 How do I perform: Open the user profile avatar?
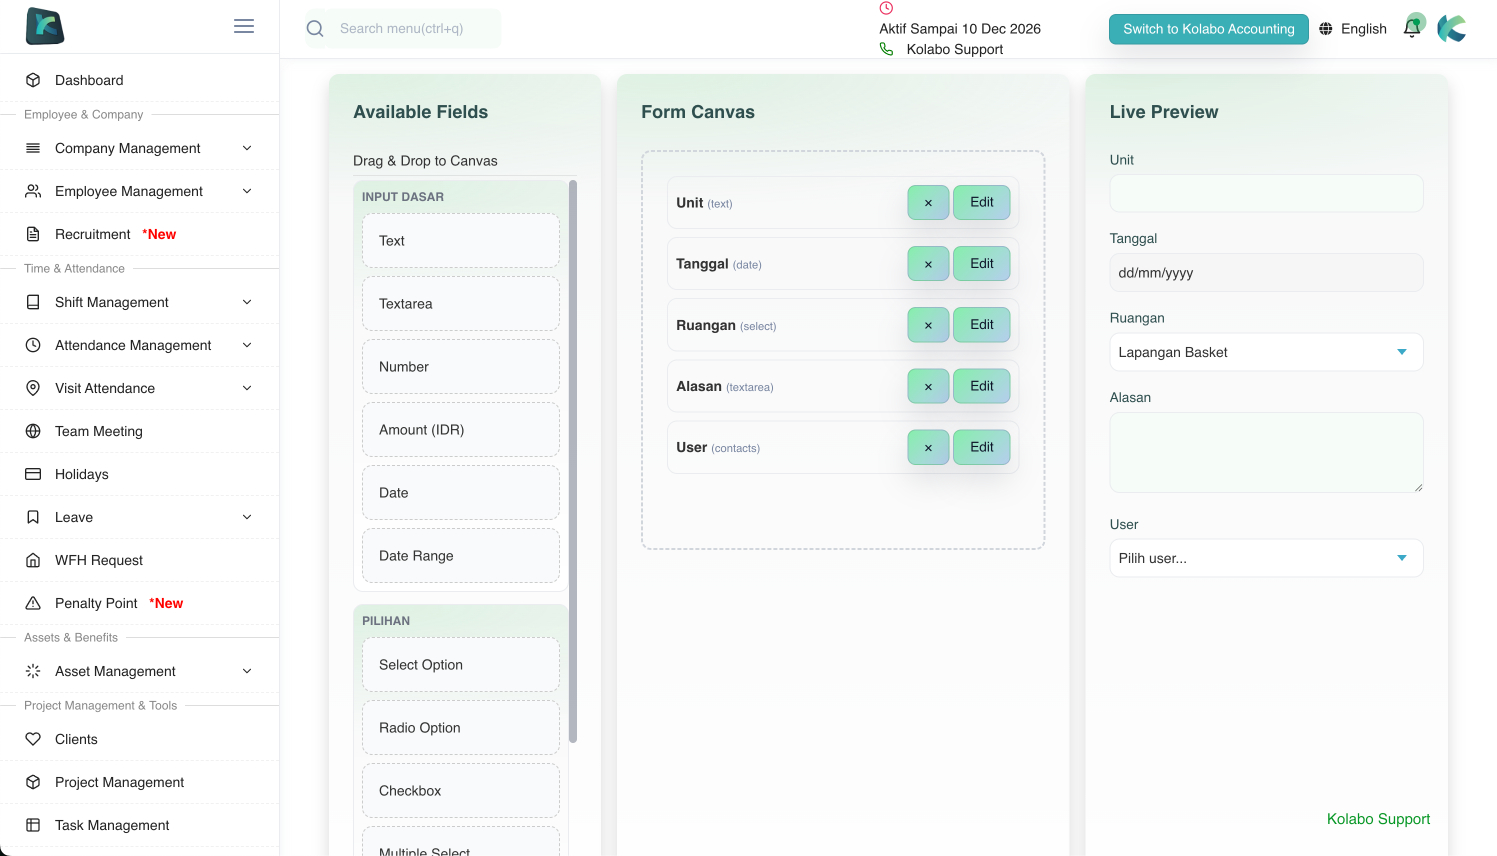click(1452, 28)
